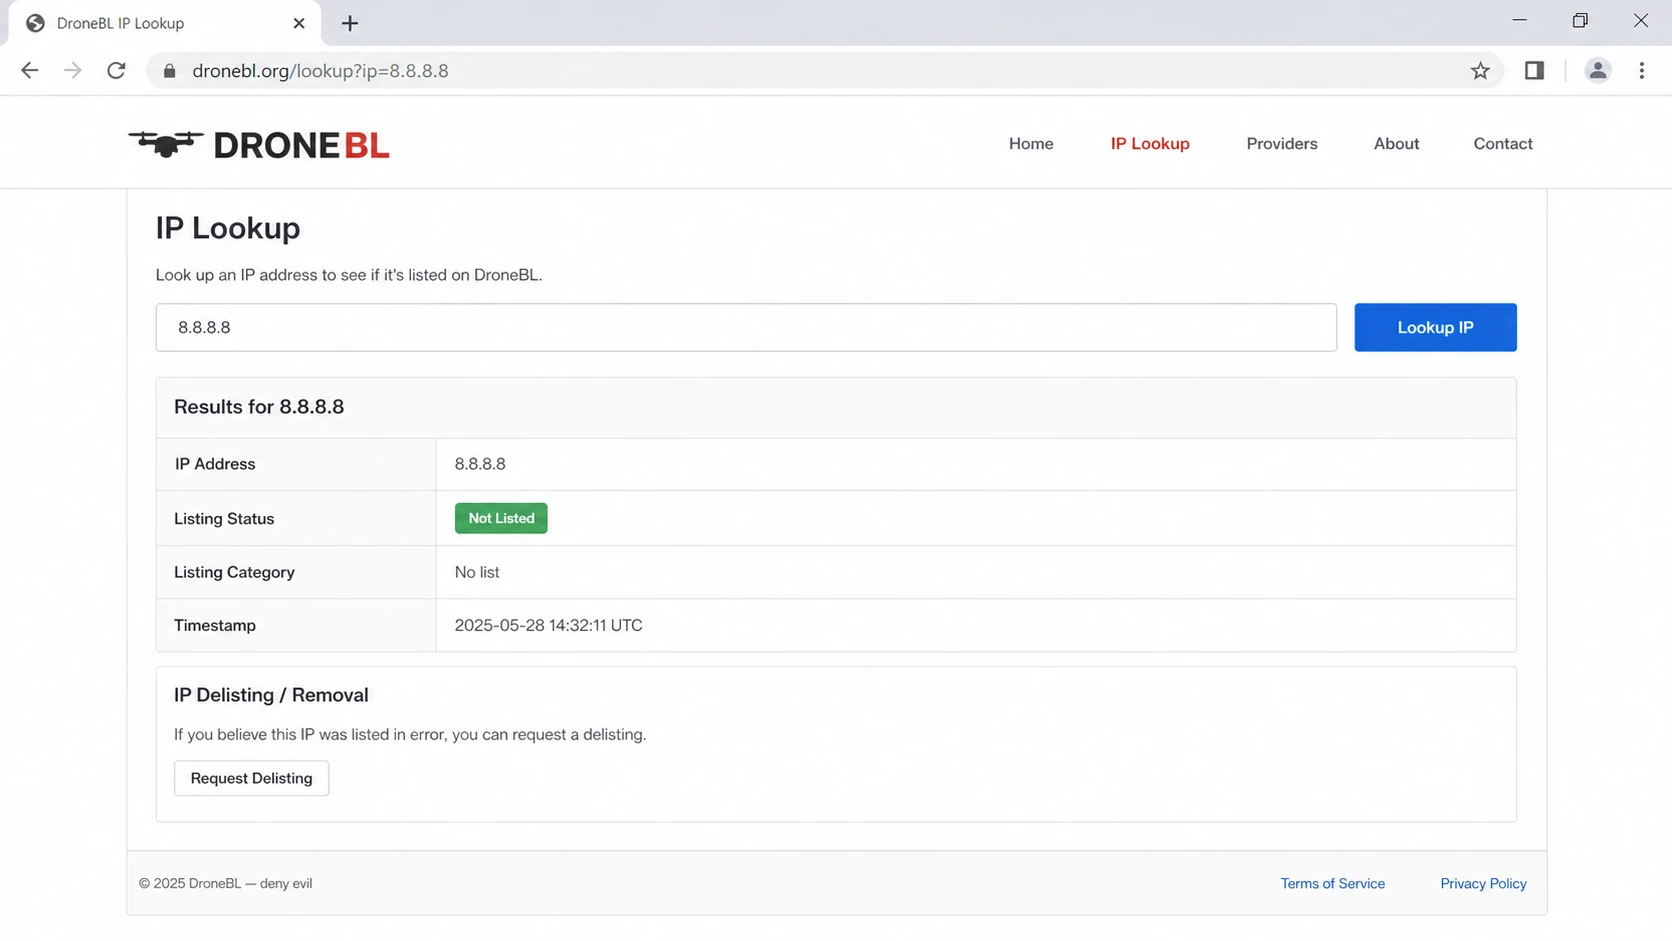This screenshot has width=1672, height=941.
Task: Select the timestamp value 2025-05-28 14:32:11 UTC
Action: [548, 625]
